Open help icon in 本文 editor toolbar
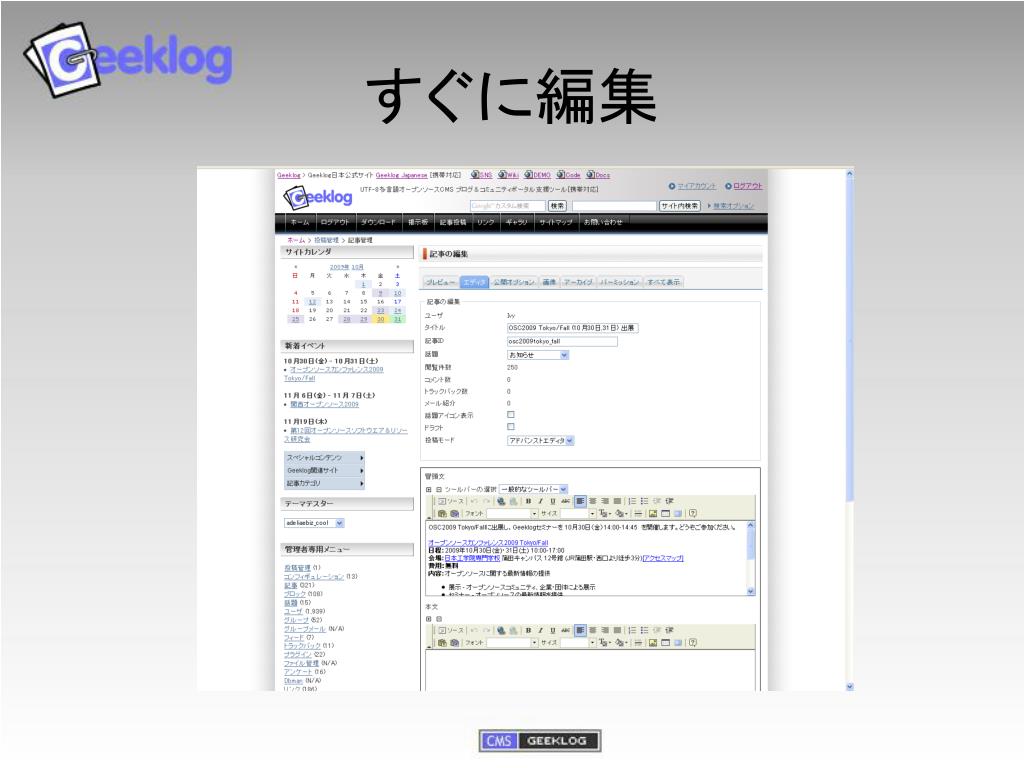The width and height of the screenshot is (1024, 768). pos(693,643)
